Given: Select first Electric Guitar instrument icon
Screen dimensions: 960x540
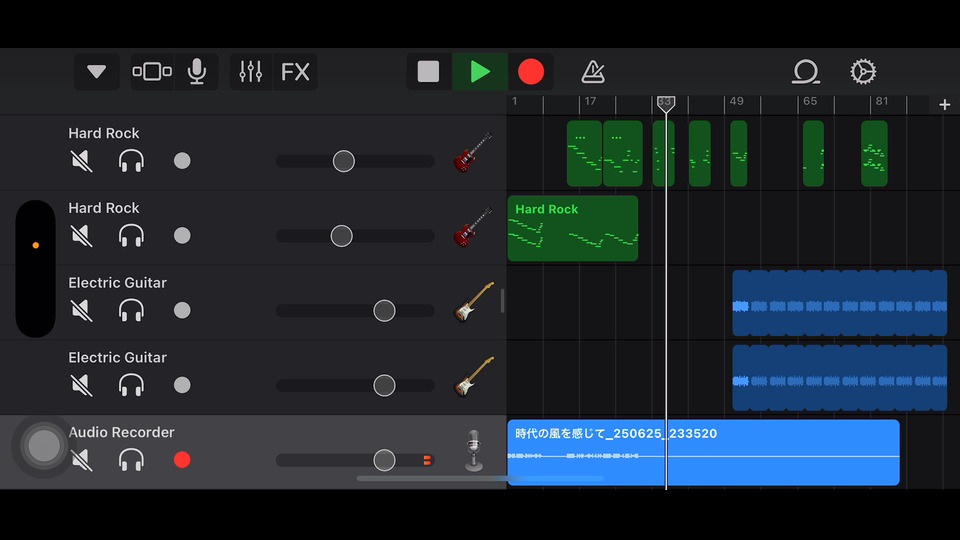Looking at the screenshot, I should (x=473, y=302).
